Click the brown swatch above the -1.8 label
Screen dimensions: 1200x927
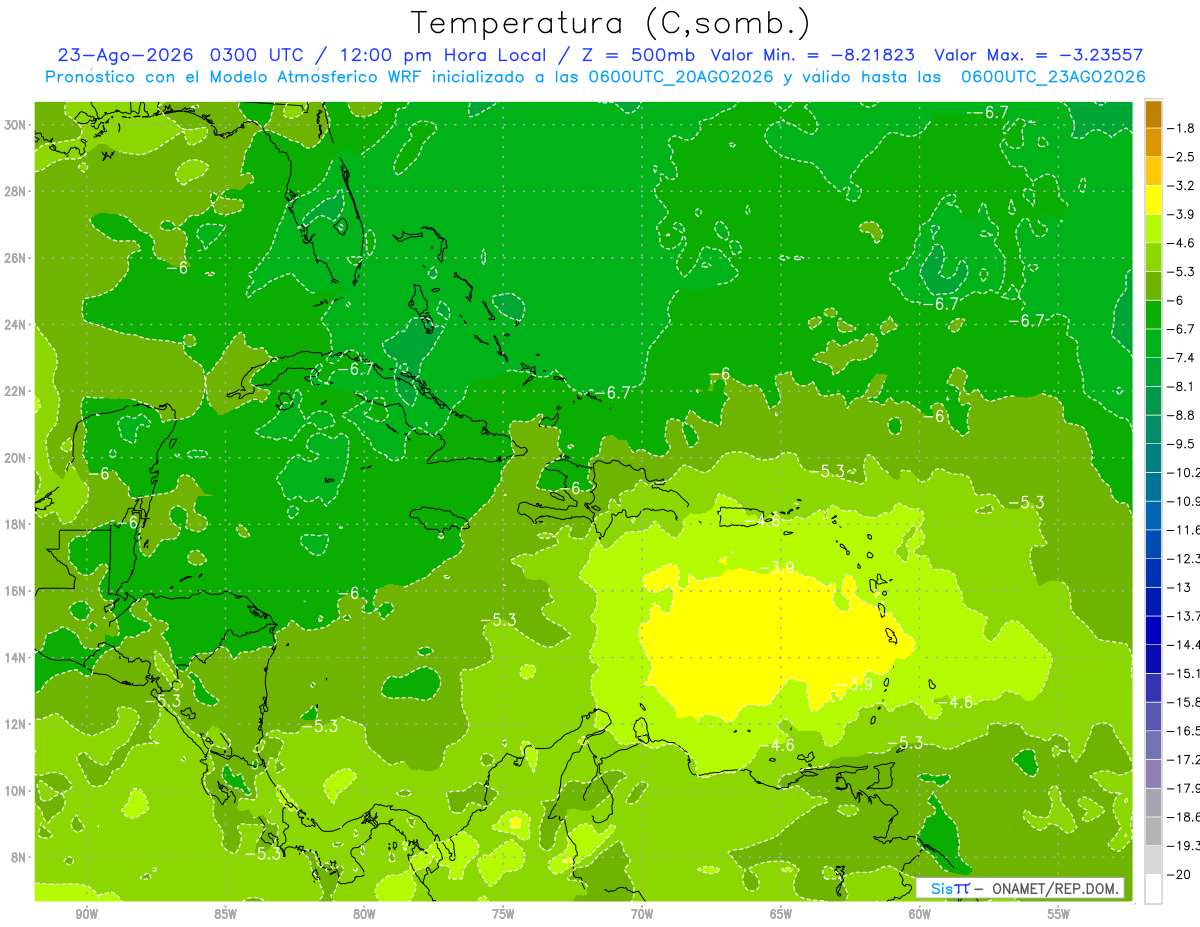(x=1153, y=114)
